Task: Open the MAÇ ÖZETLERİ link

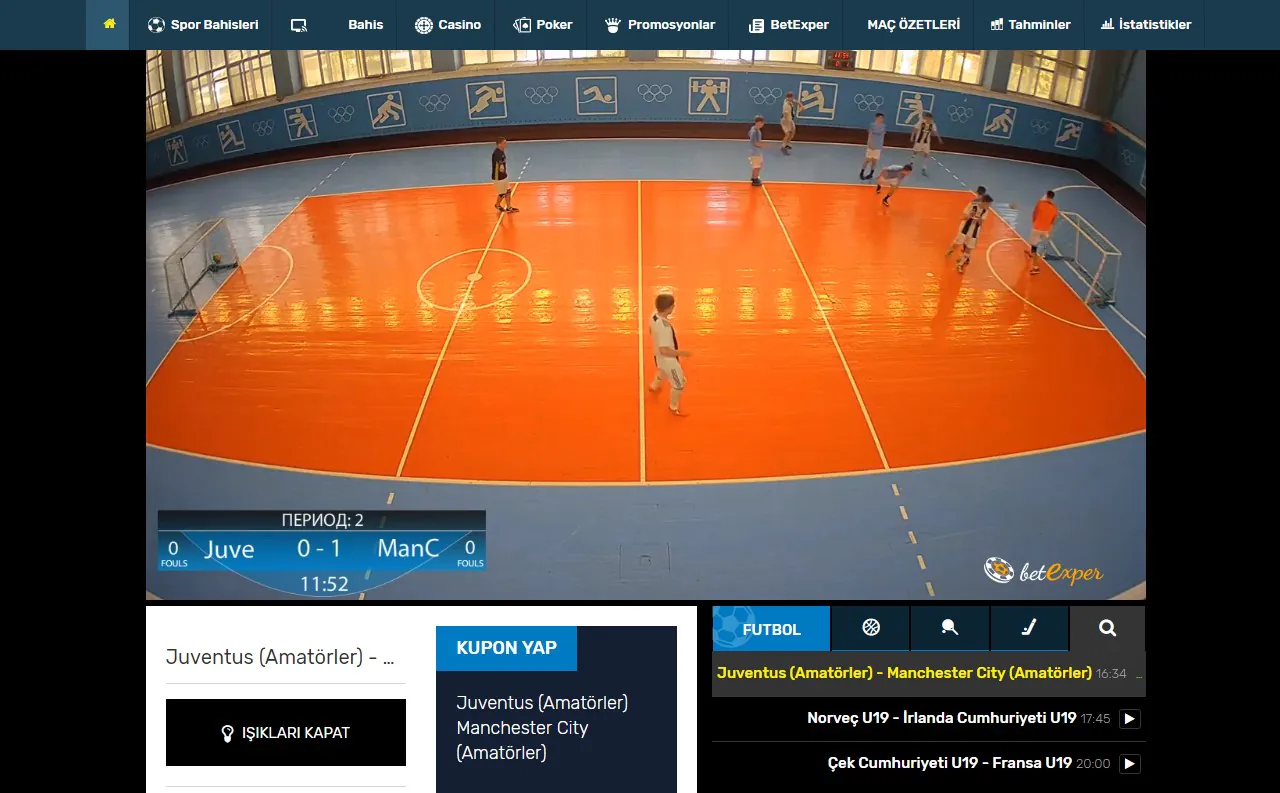Action: [x=913, y=25]
